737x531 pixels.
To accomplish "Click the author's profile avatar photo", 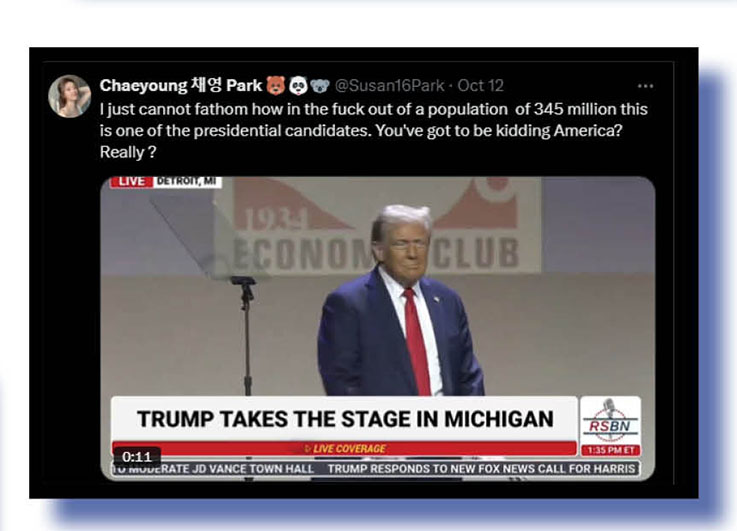I will click(x=70, y=96).
